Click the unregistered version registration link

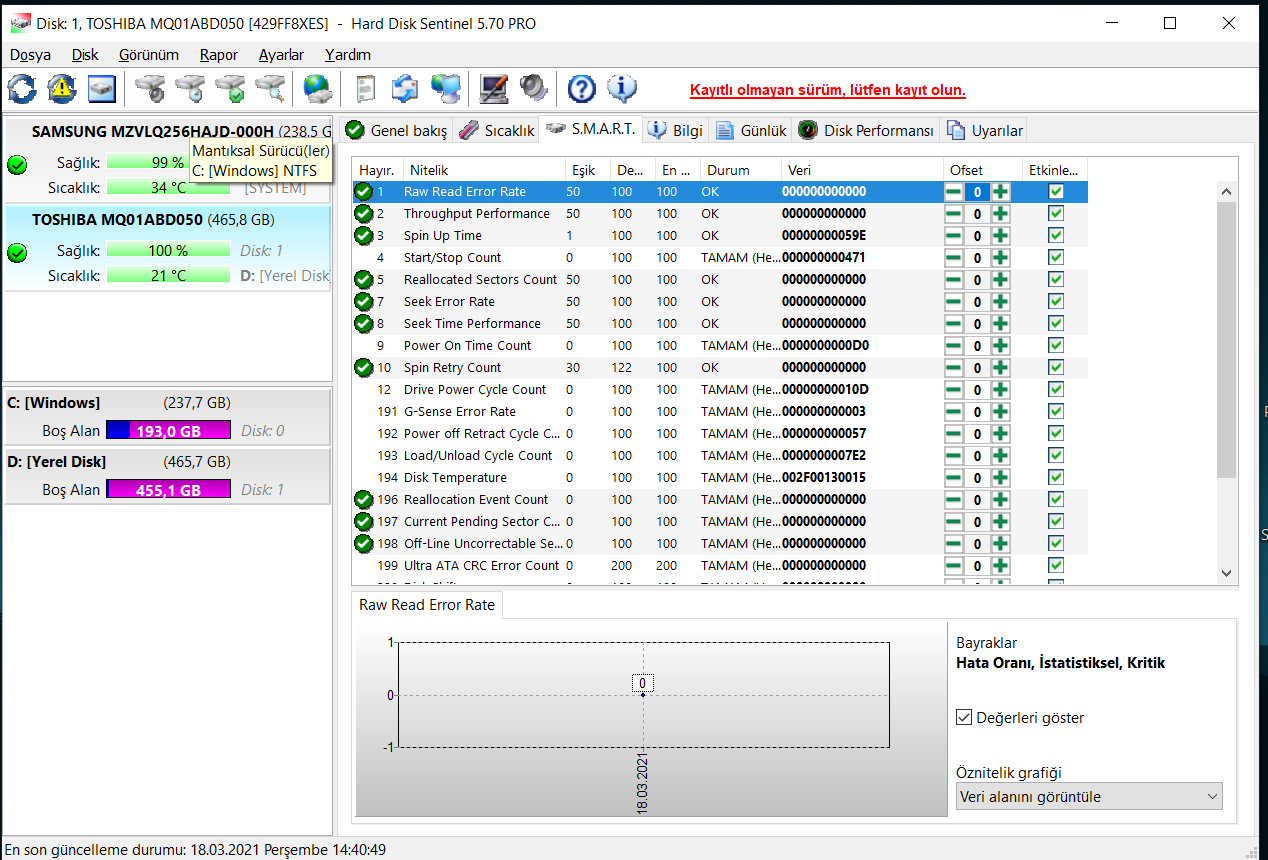pos(827,90)
